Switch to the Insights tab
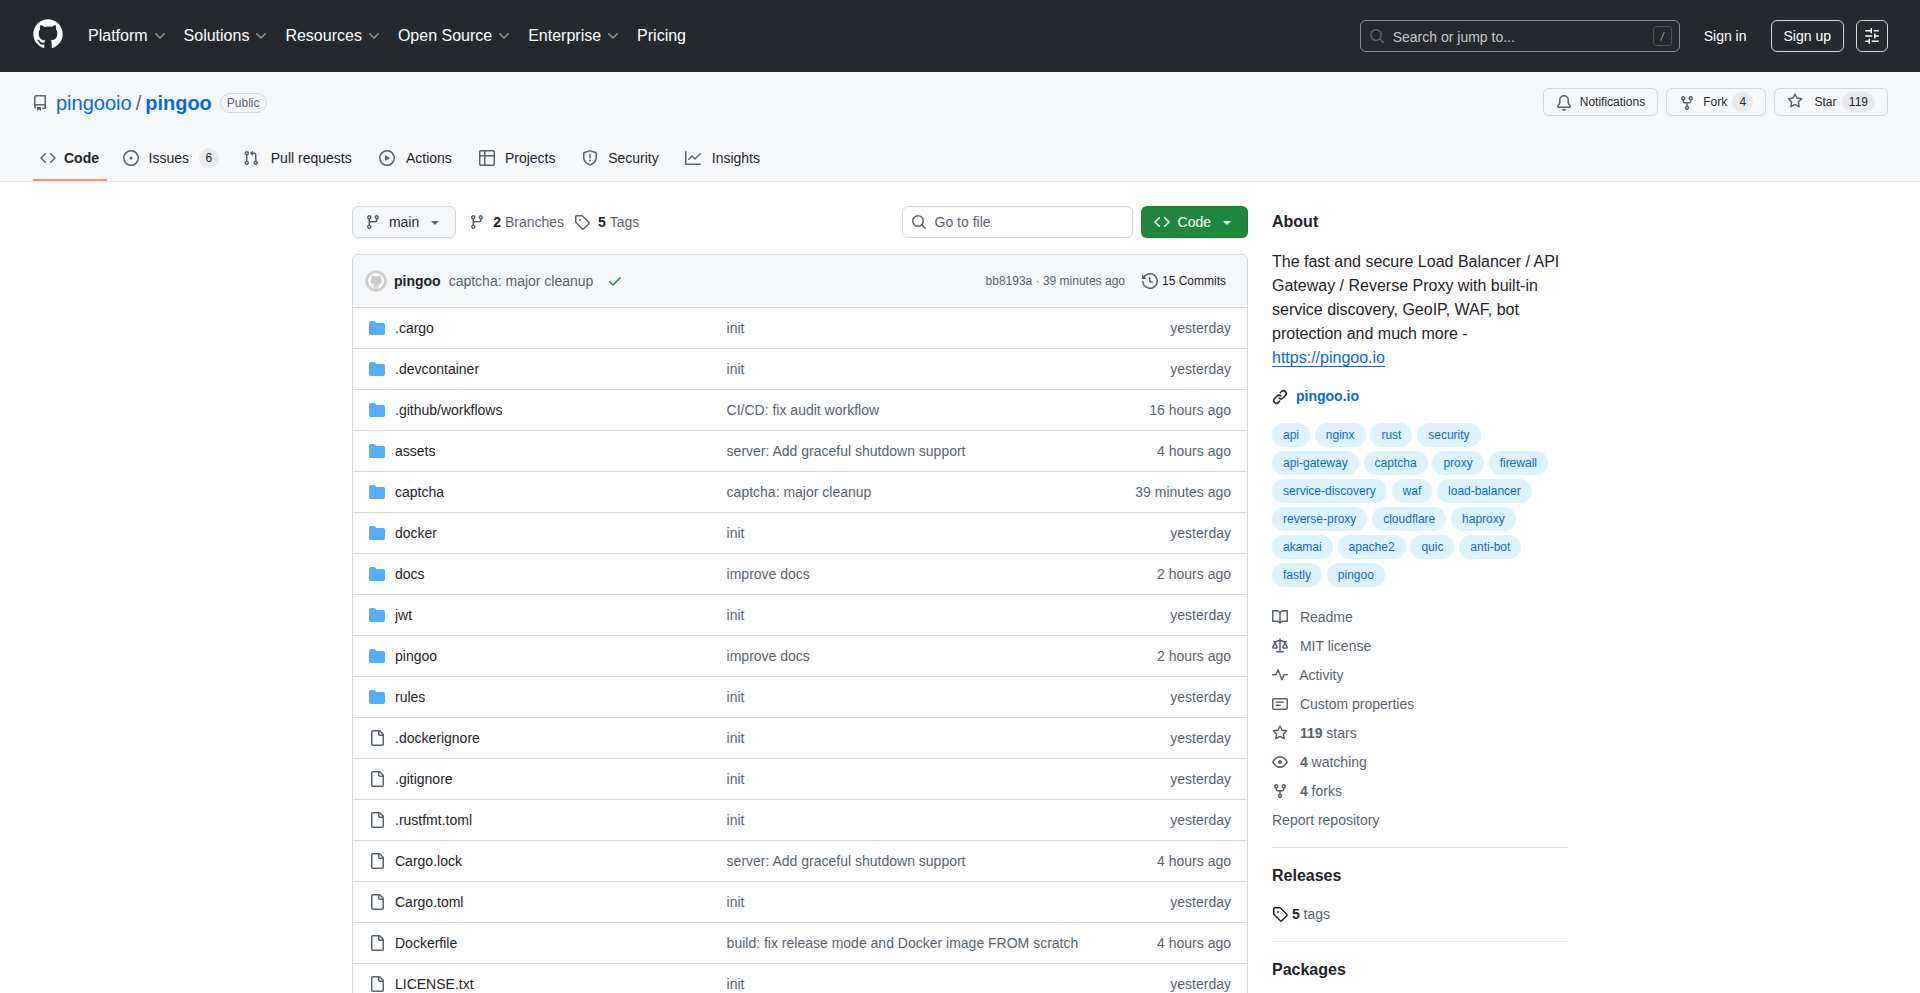The width and height of the screenshot is (1920, 993). click(x=723, y=158)
